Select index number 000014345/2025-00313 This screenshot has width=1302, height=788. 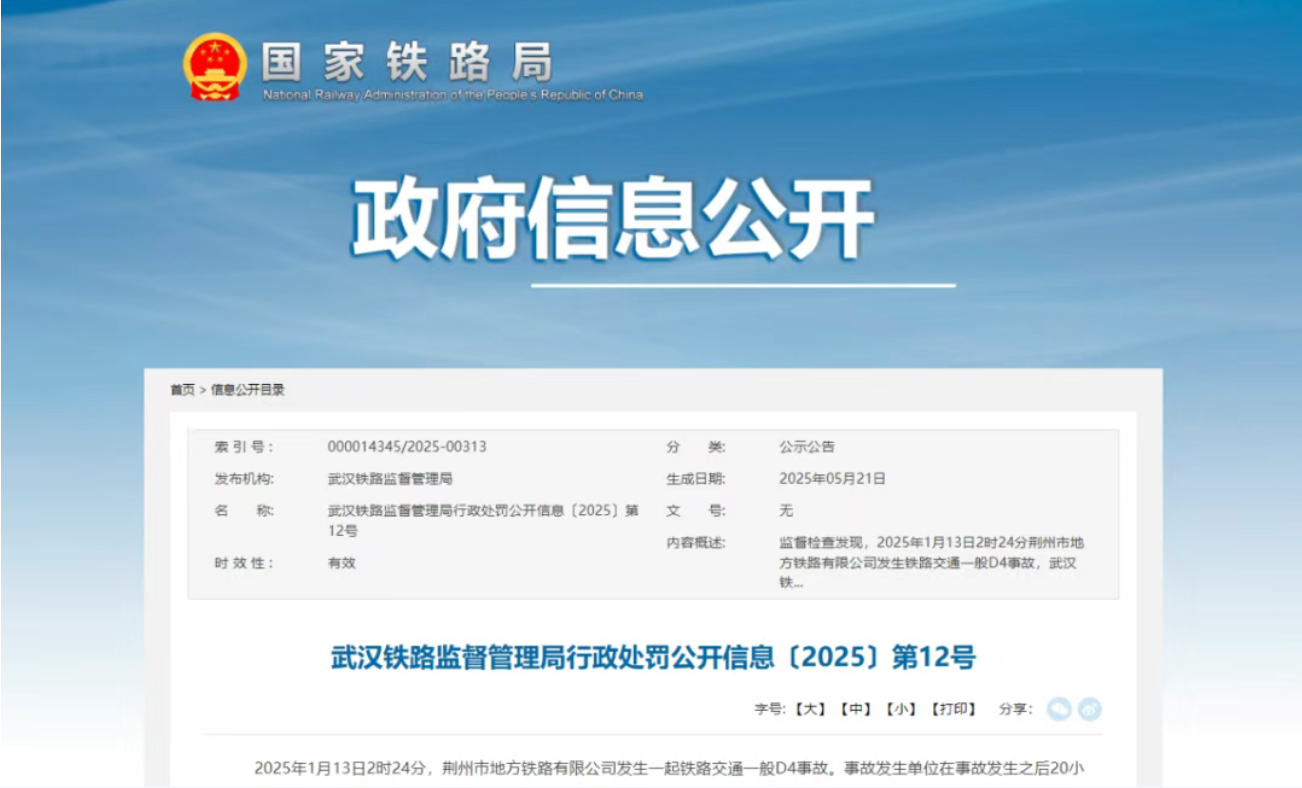[x=407, y=447]
